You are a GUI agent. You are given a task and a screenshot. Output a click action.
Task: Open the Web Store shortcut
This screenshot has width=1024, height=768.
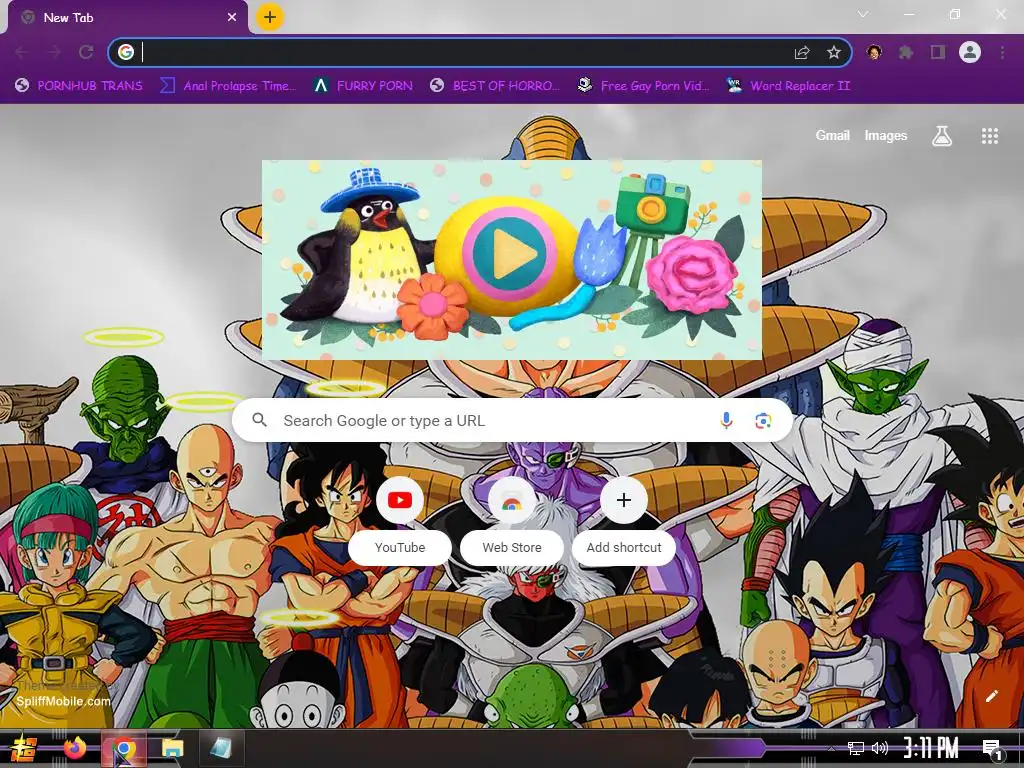pyautogui.click(x=512, y=520)
